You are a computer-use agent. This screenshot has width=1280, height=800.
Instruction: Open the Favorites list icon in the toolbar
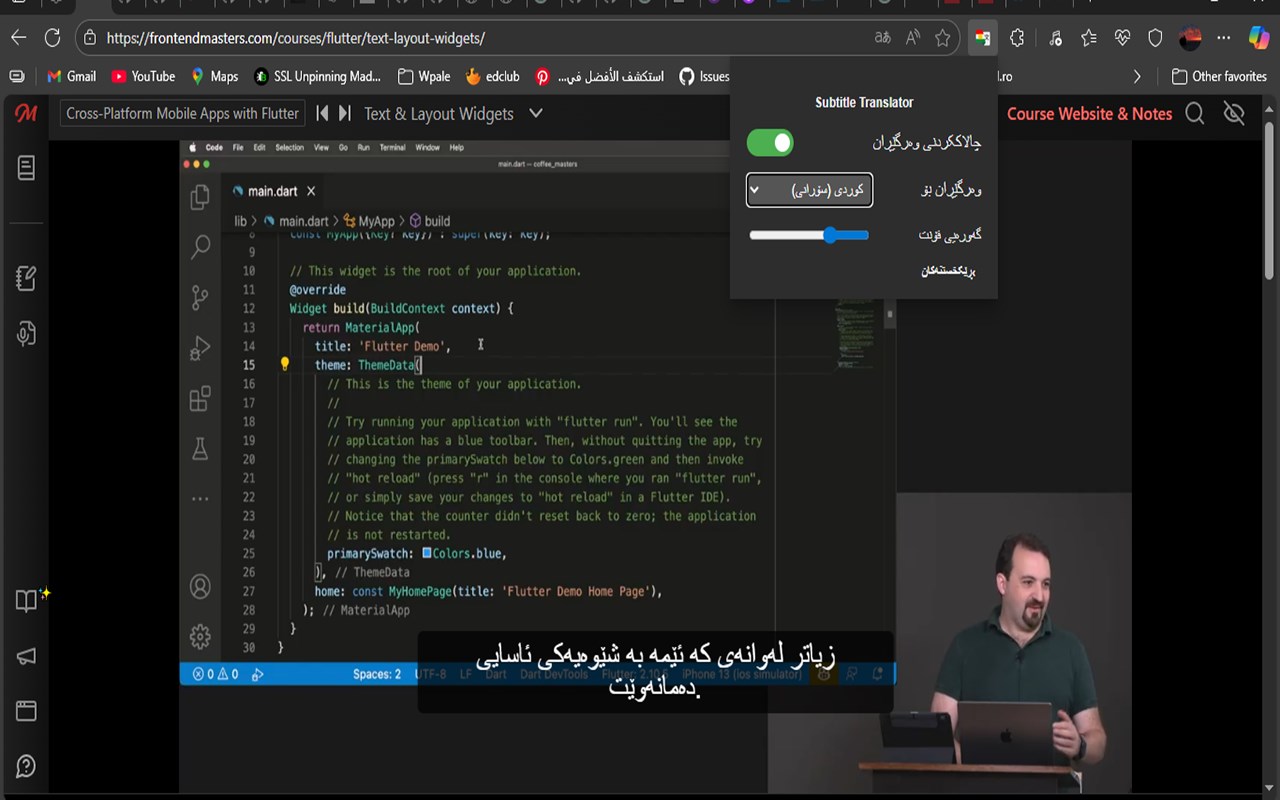(1089, 38)
